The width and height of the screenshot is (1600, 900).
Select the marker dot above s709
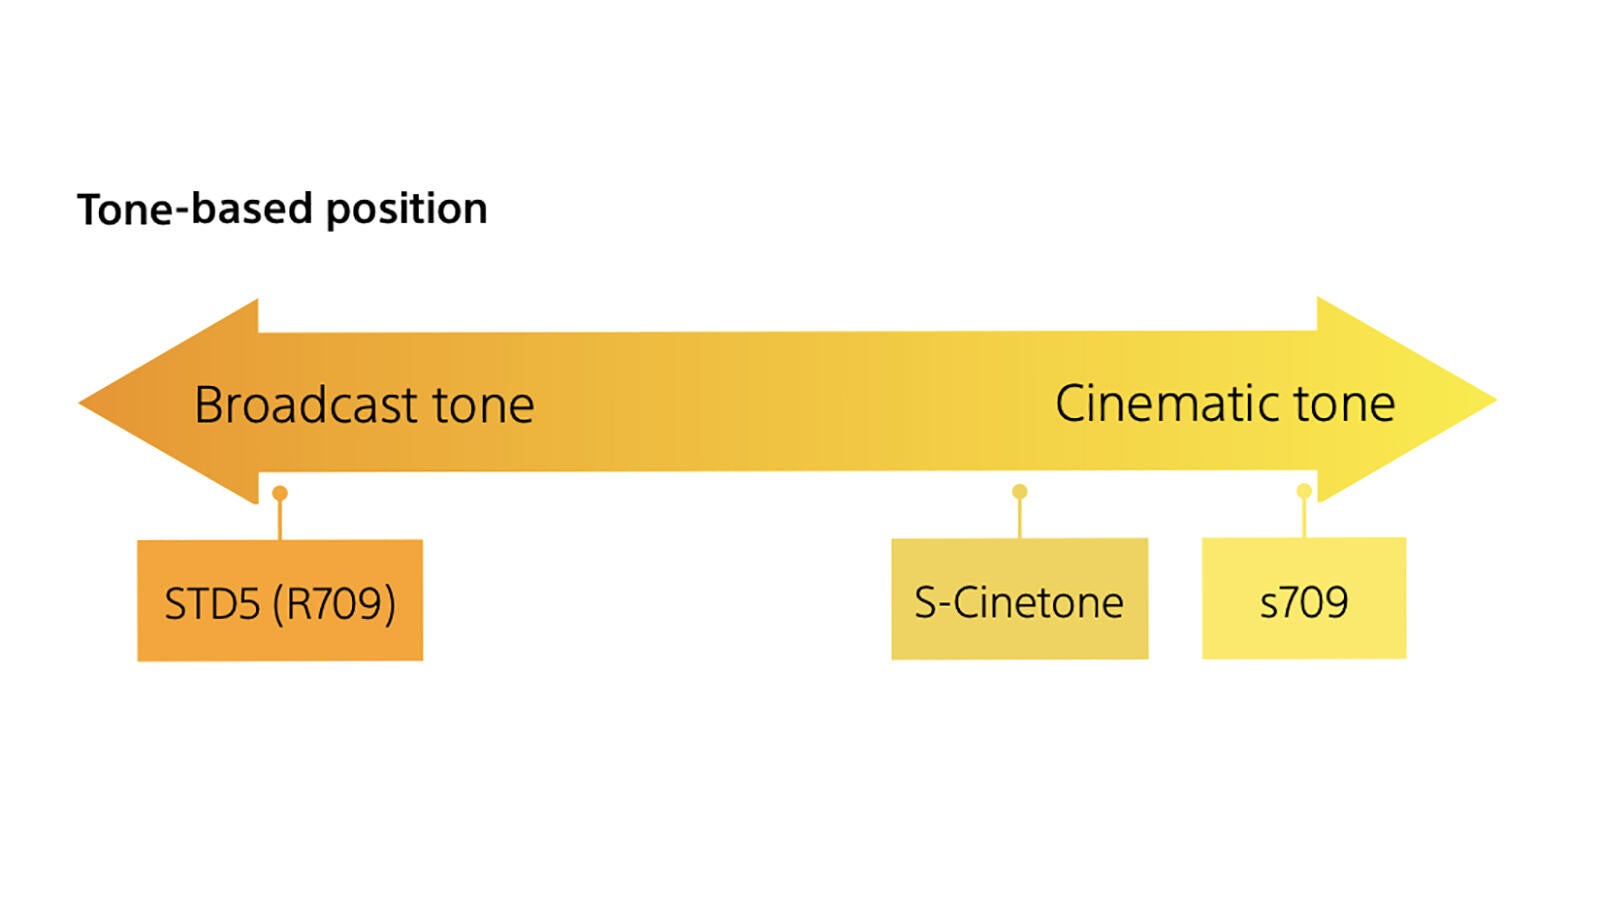(1304, 491)
